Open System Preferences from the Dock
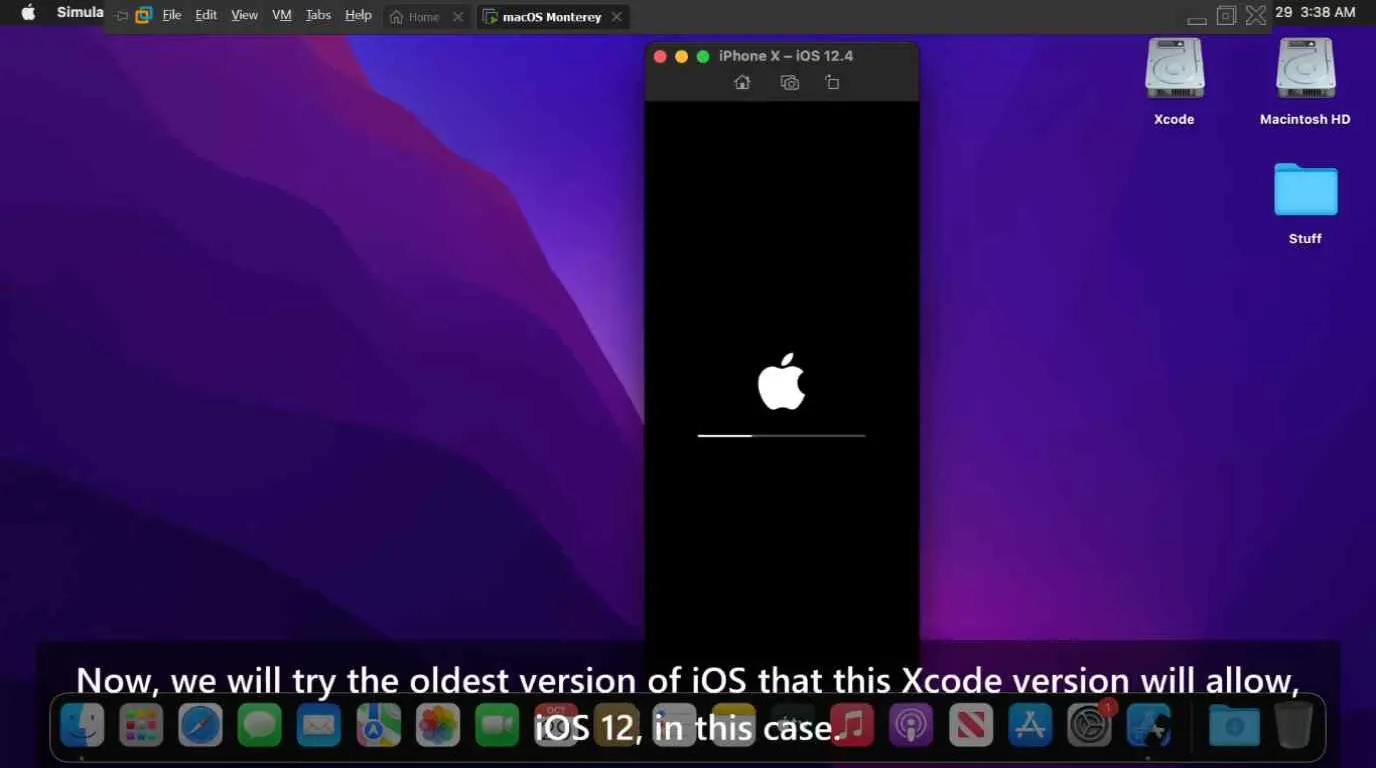1376x768 pixels. point(1089,726)
